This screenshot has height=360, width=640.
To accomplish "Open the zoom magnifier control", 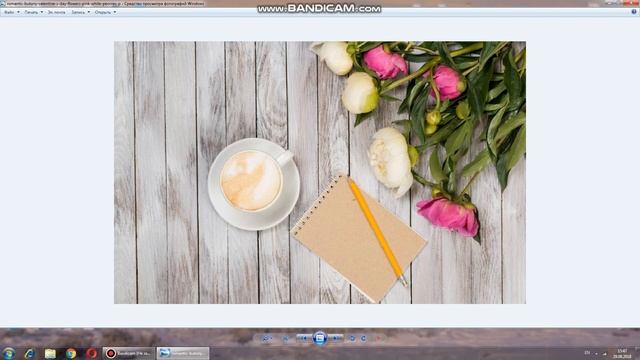I will tap(266, 338).
